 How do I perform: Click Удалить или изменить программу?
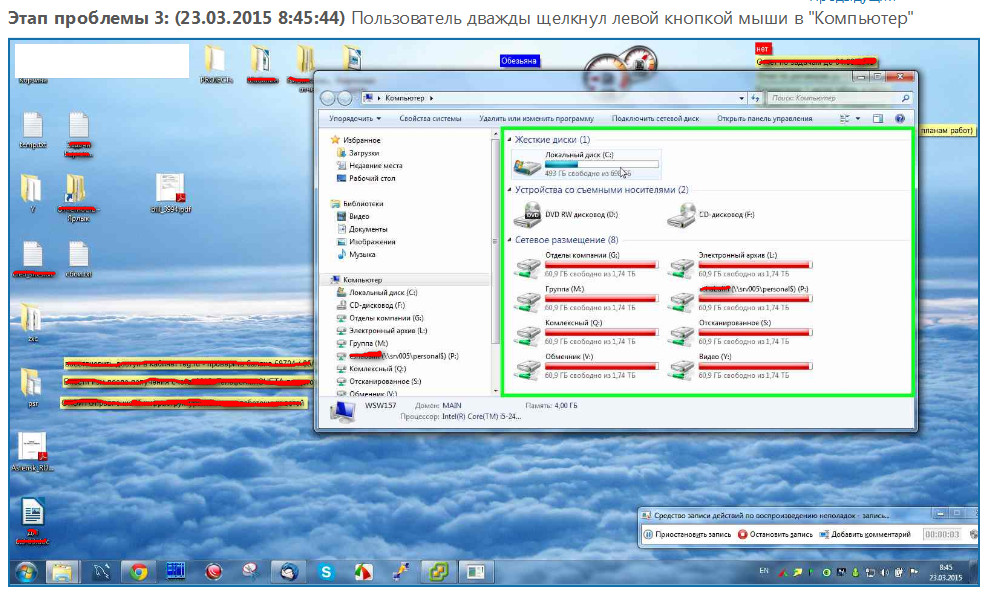(x=536, y=118)
